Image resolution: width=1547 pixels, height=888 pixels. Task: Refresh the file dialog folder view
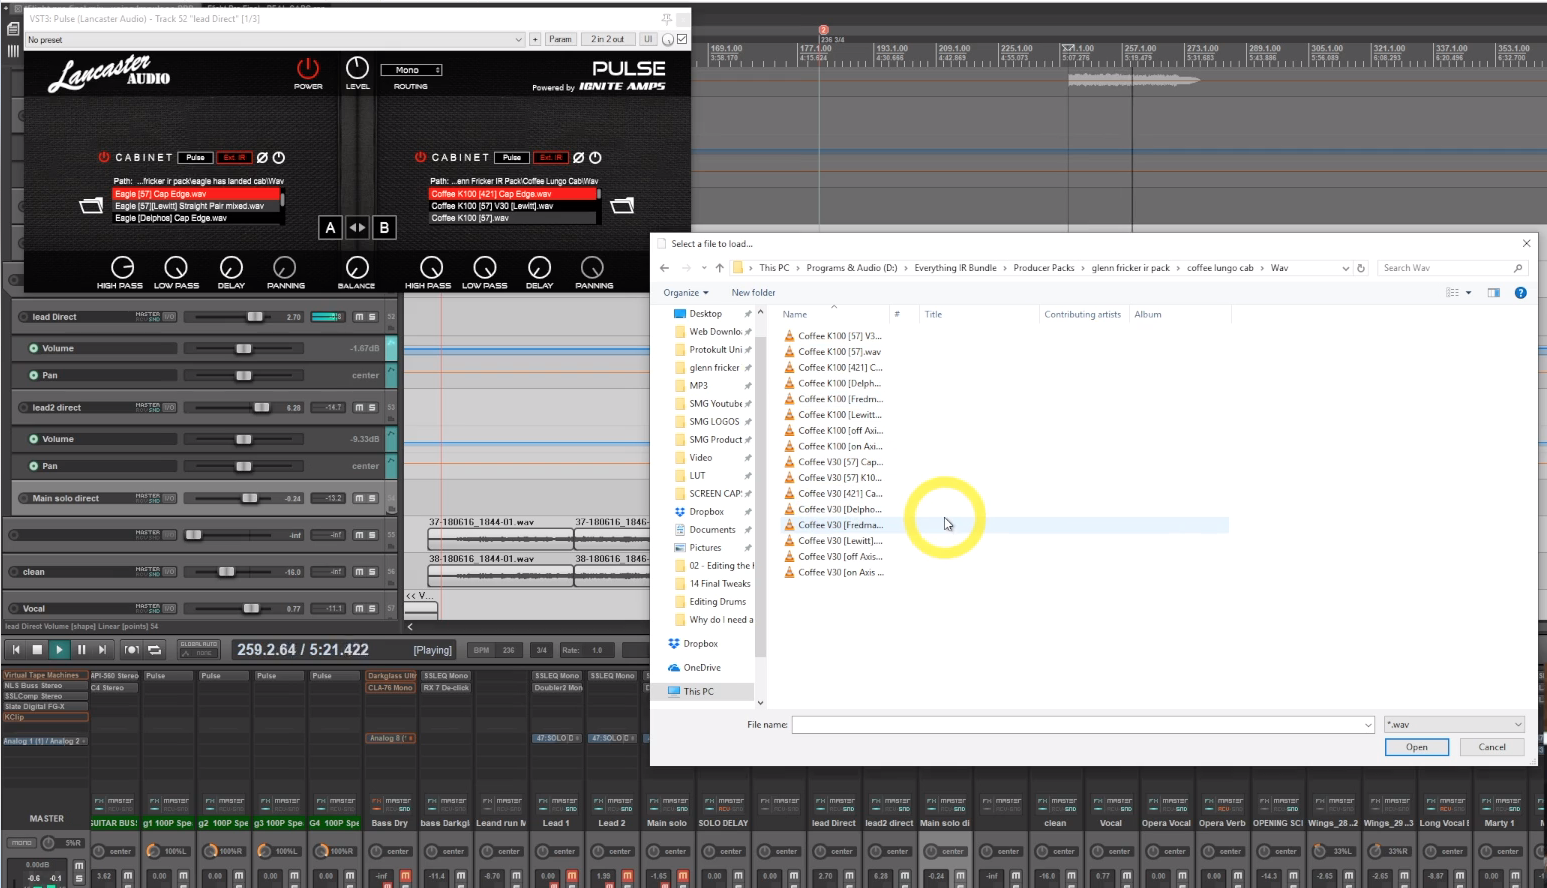(x=1360, y=268)
